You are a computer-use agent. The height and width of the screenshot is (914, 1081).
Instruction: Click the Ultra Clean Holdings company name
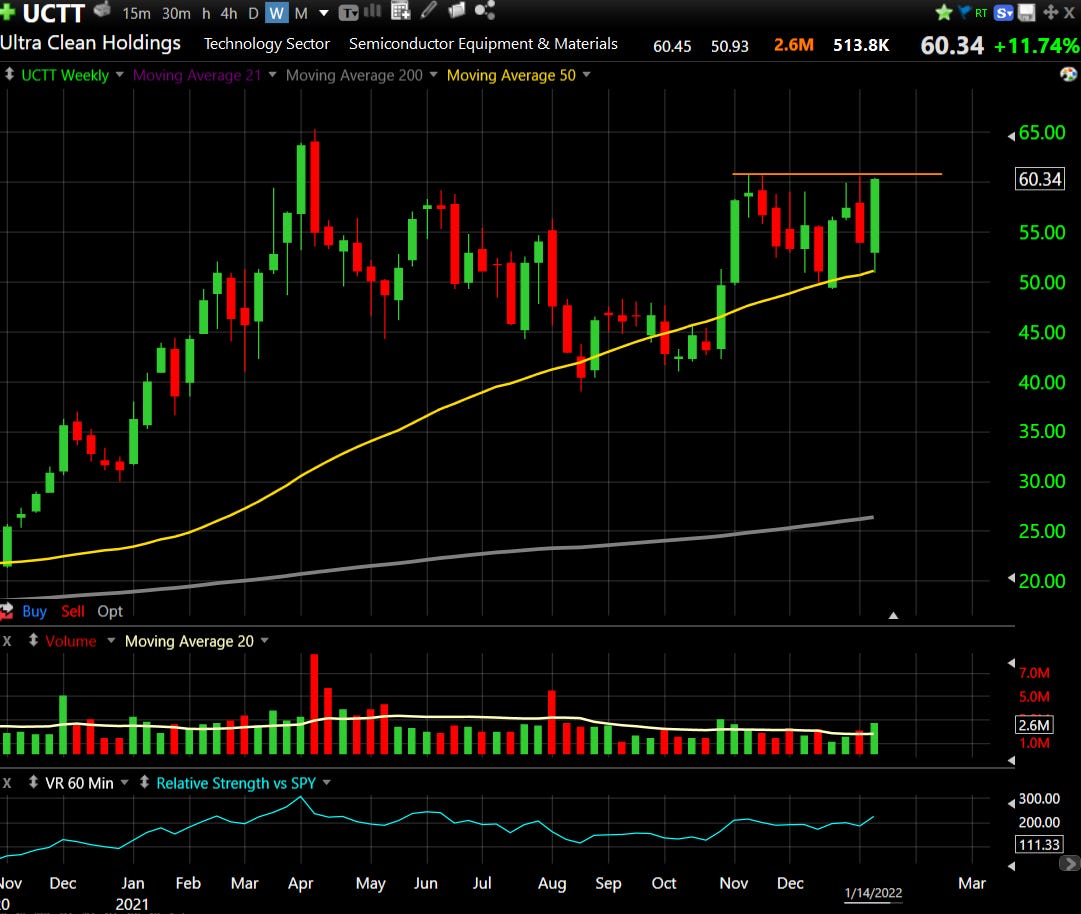pos(90,43)
